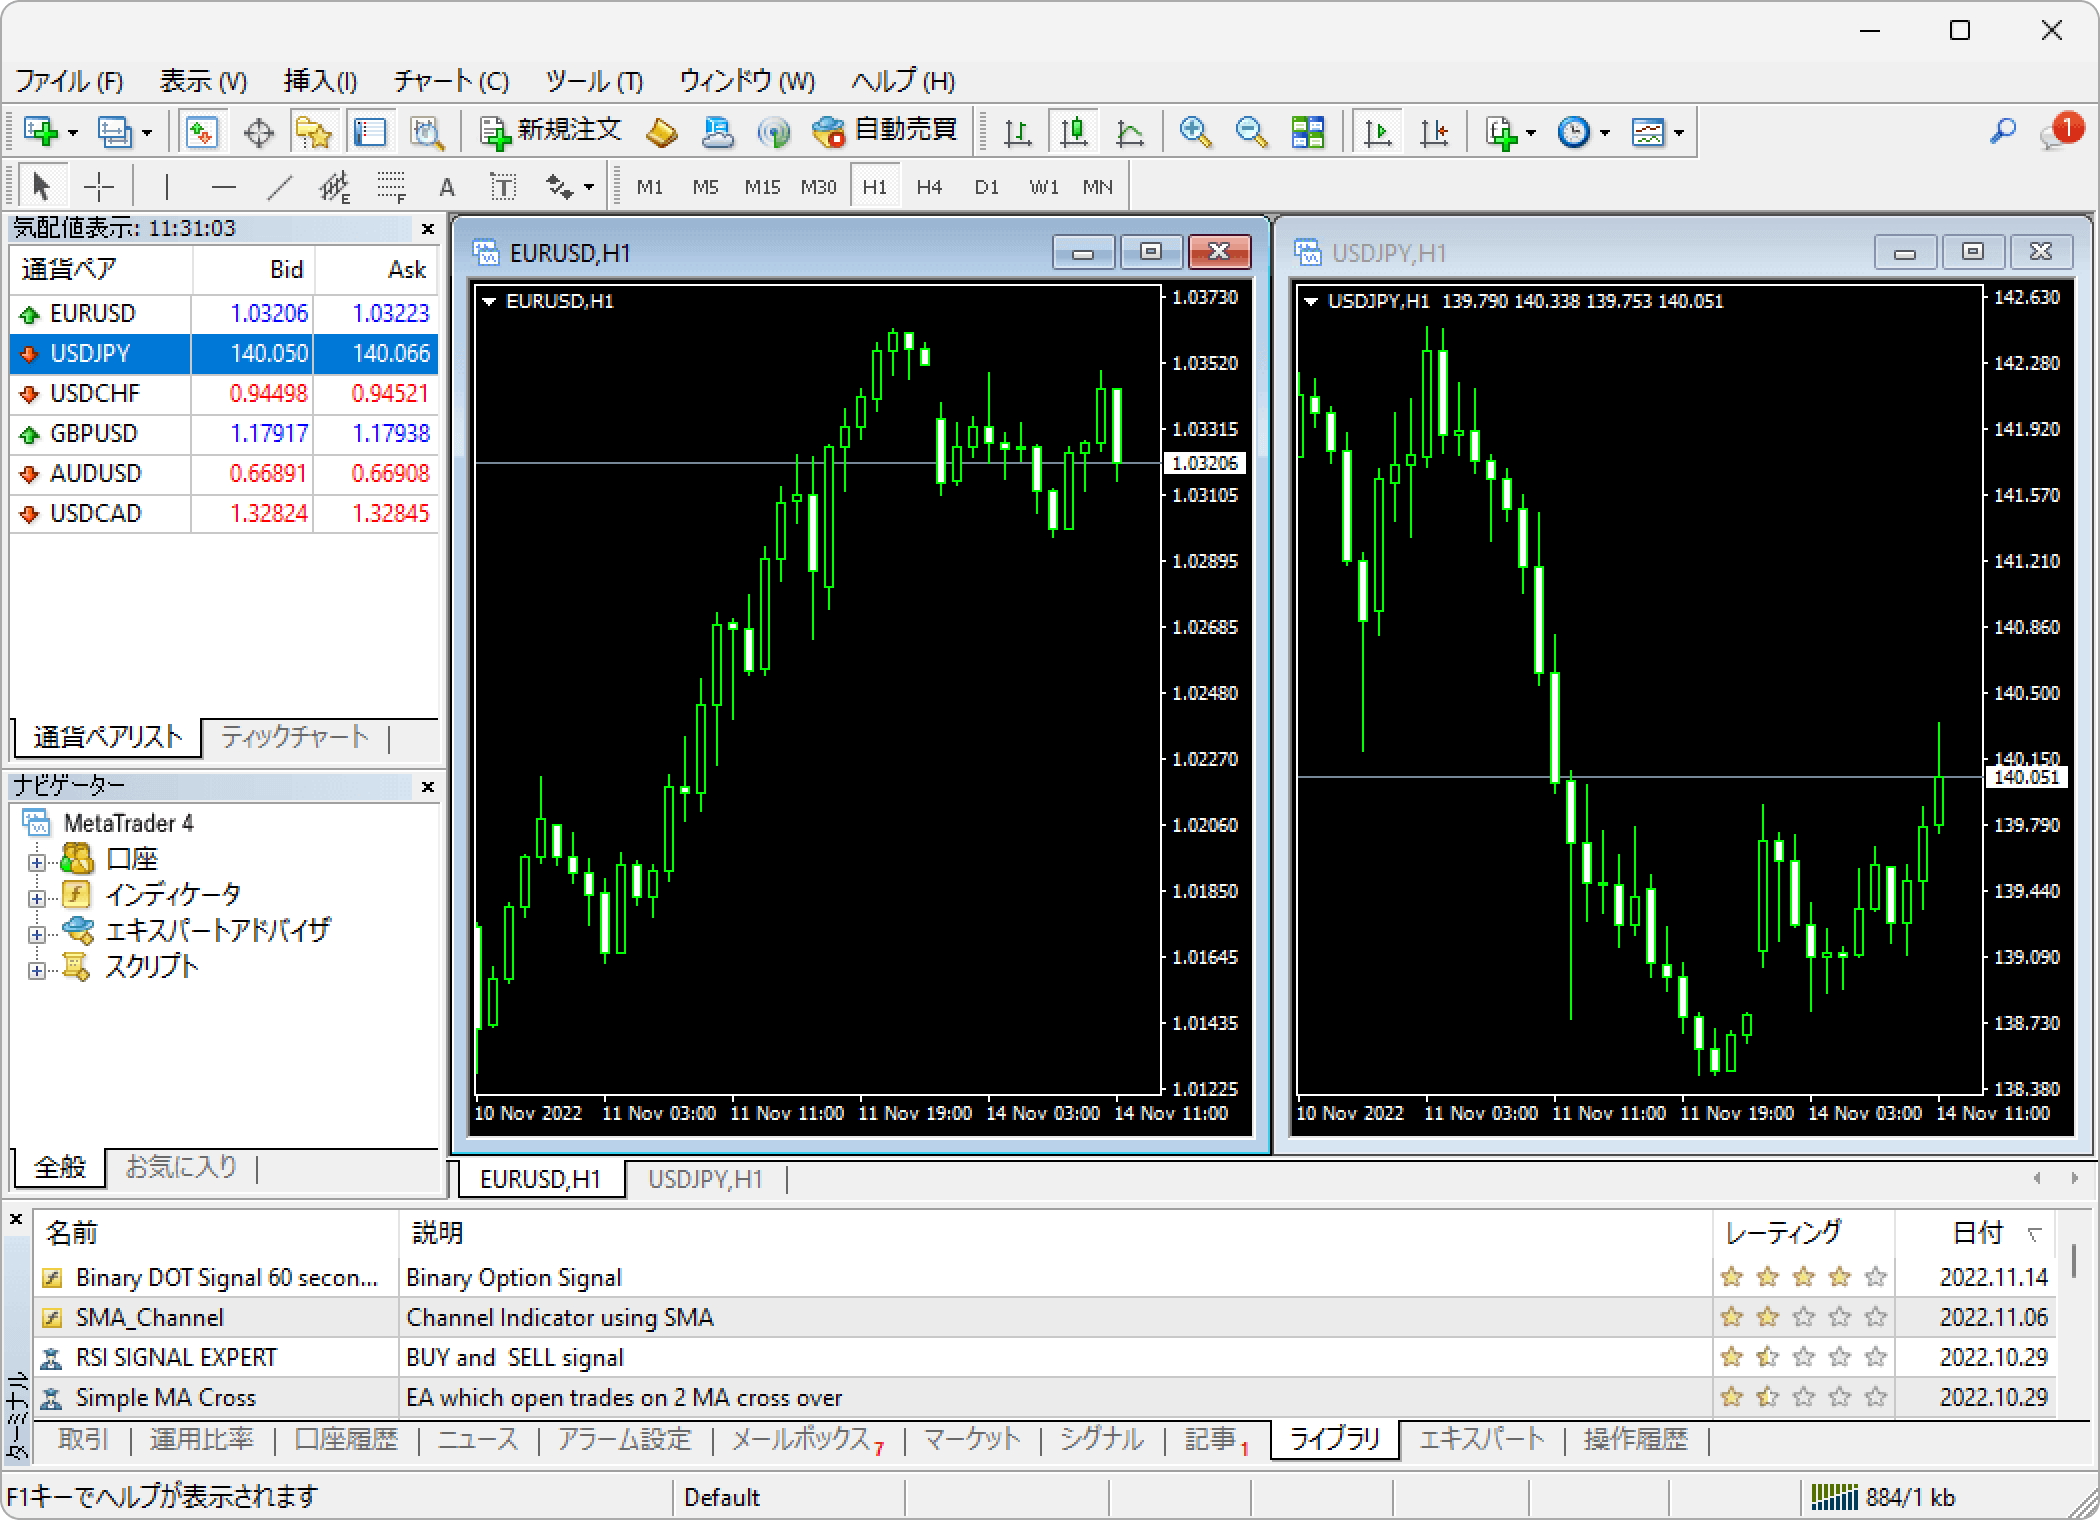Open the Profiles toolbar icon
Image resolution: width=2100 pixels, height=1520 pixels.
pos(115,131)
